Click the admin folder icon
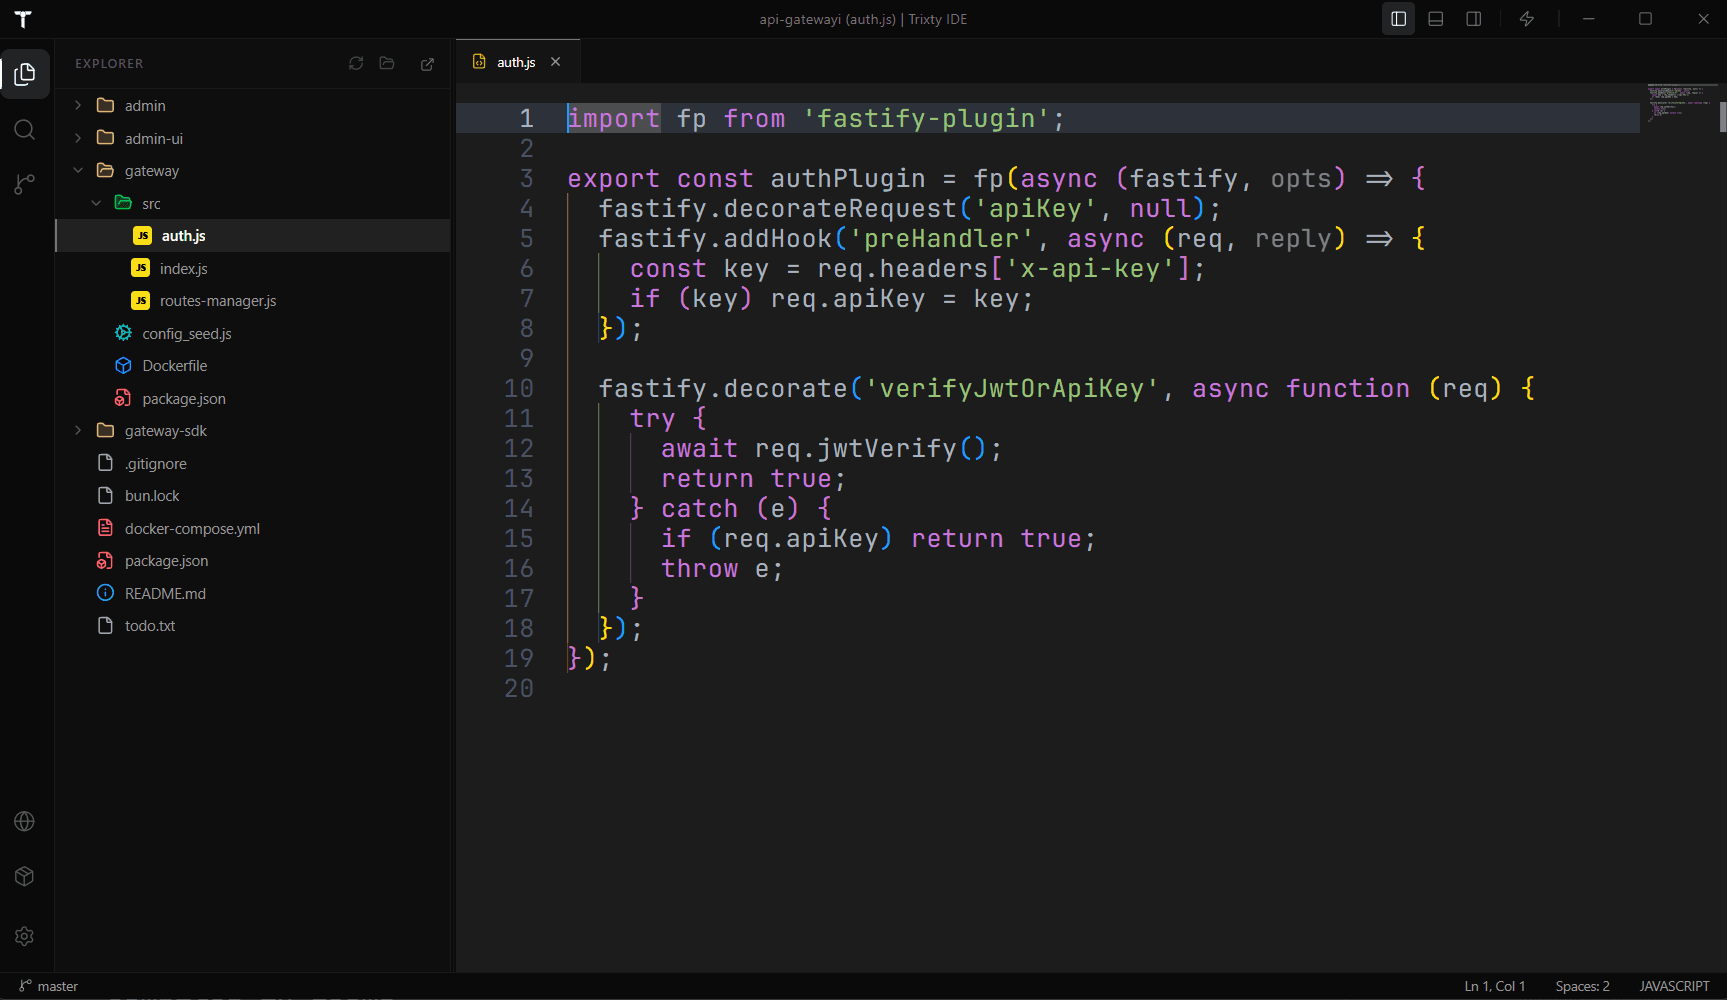The image size is (1727, 1000). click(x=105, y=105)
